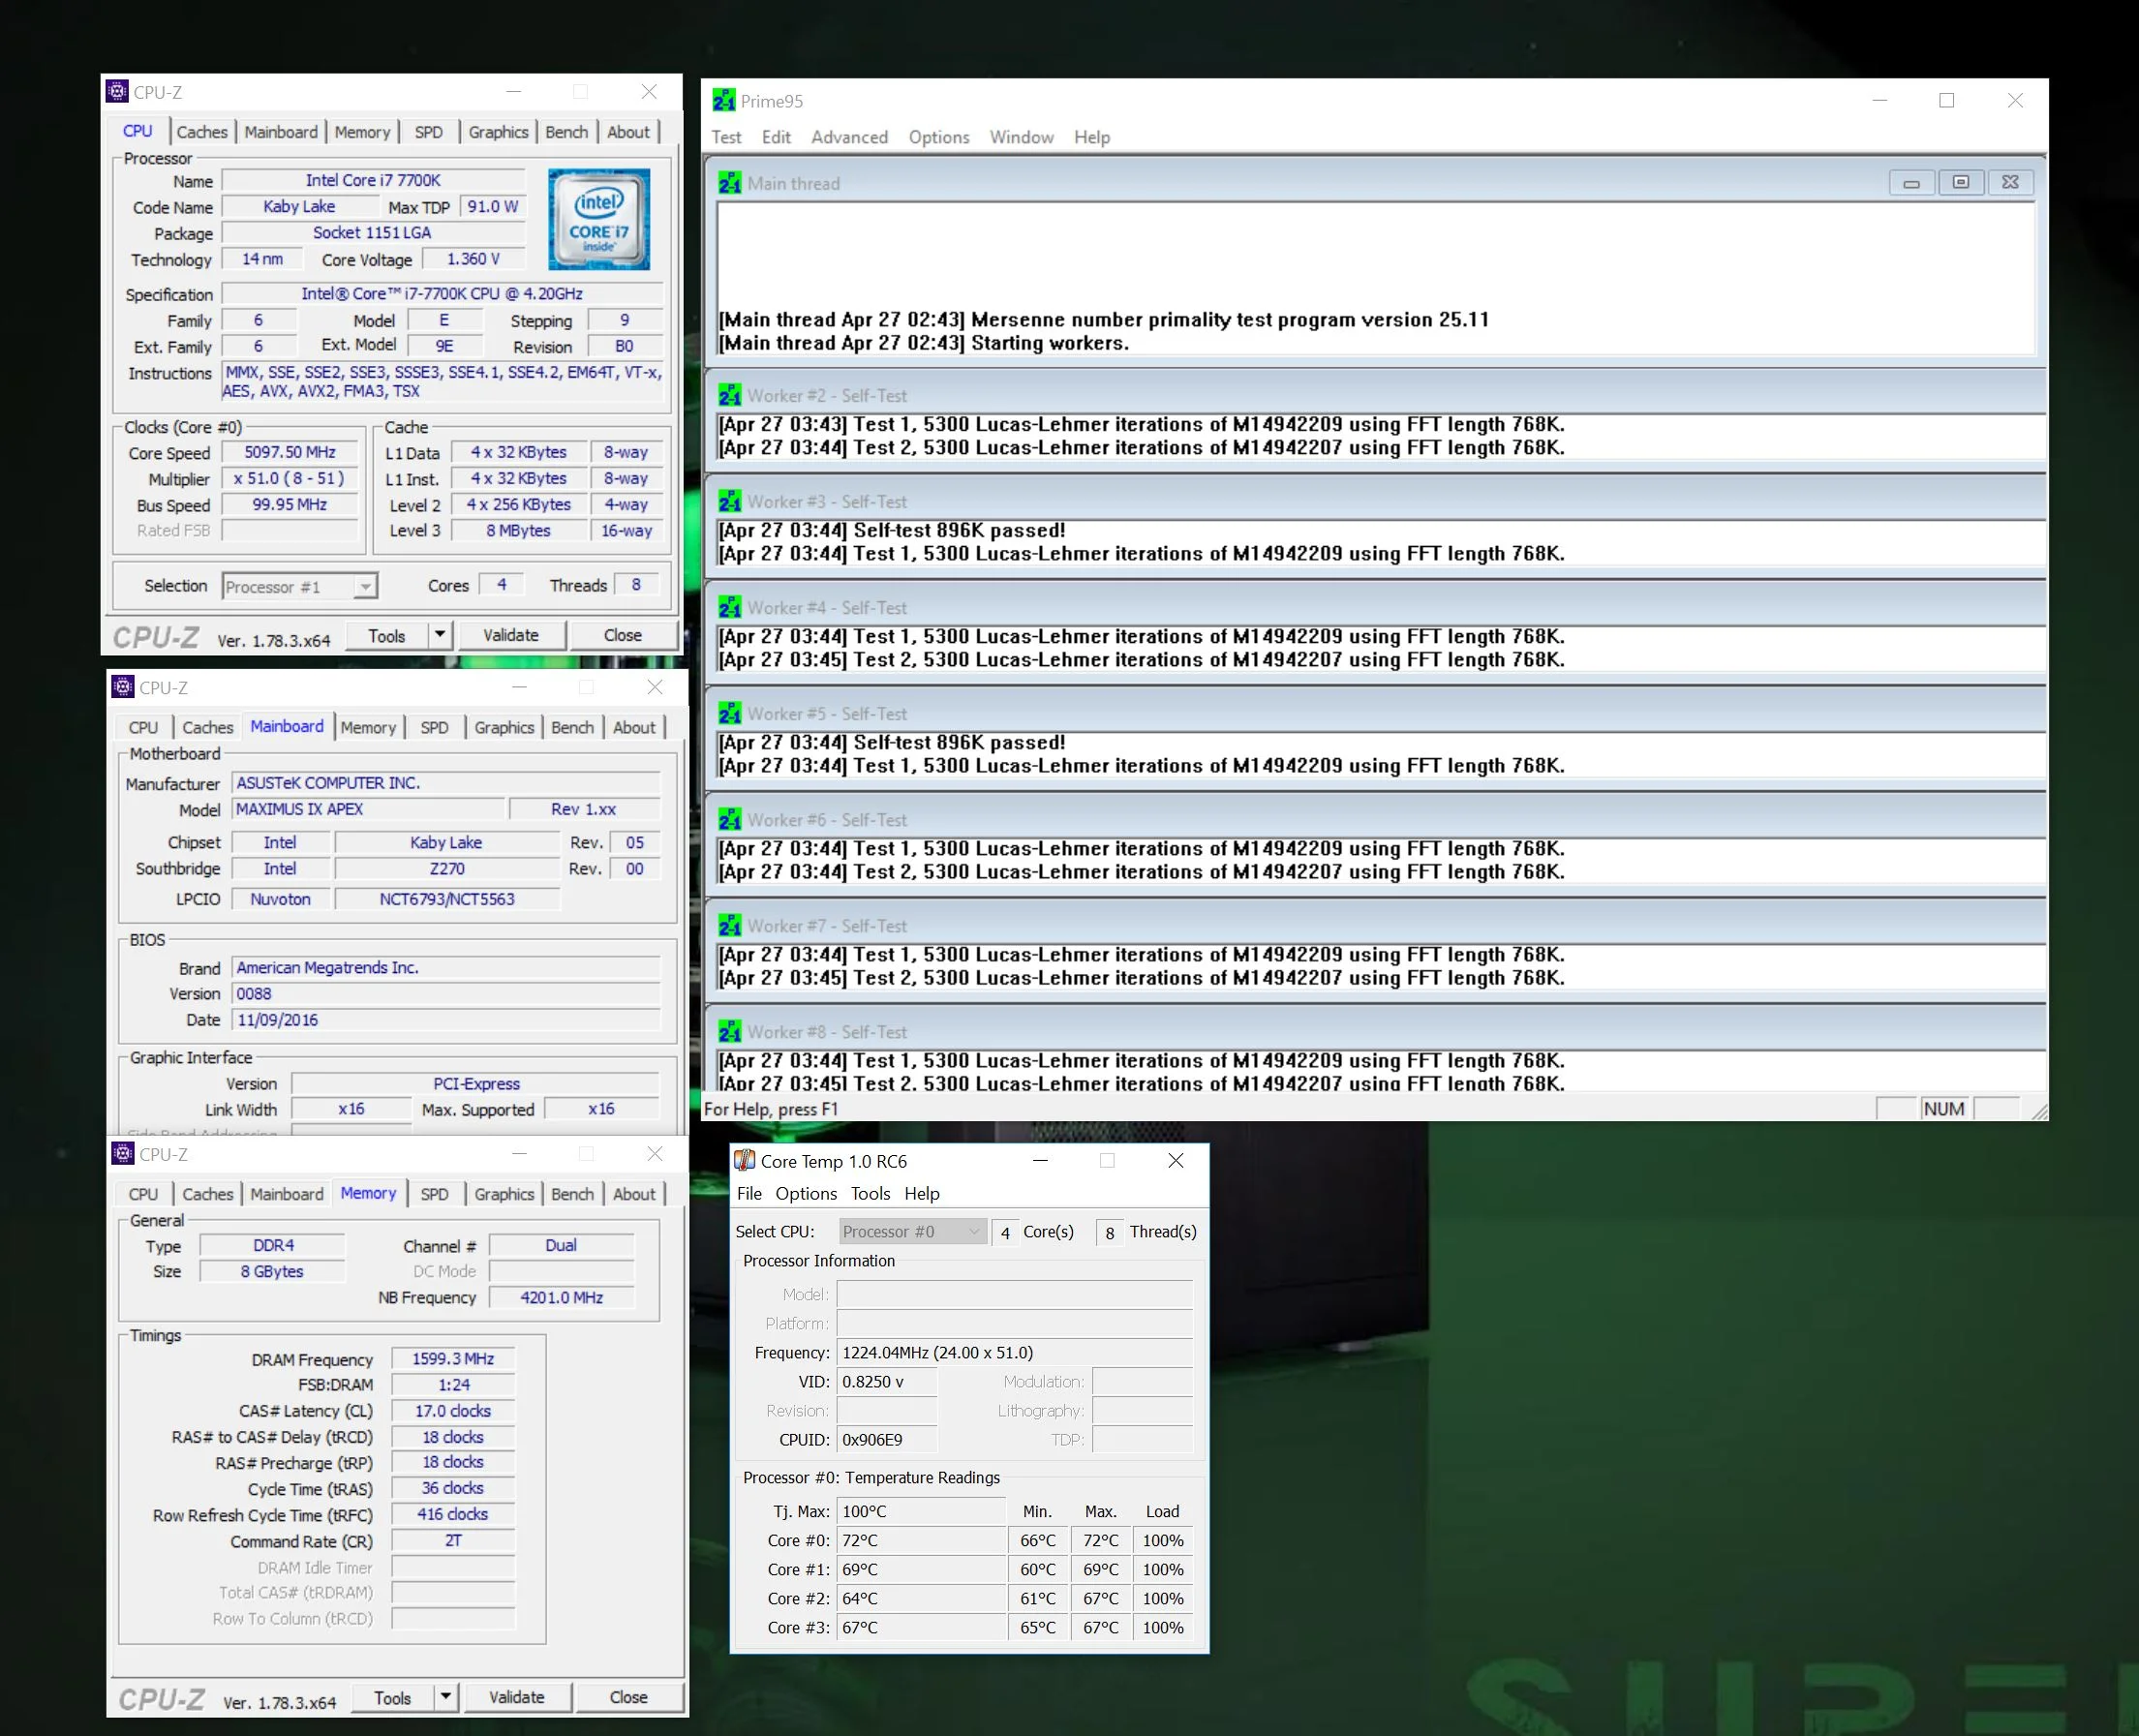2139x1736 pixels.
Task: Click the Main thread window icon
Action: coord(730,183)
